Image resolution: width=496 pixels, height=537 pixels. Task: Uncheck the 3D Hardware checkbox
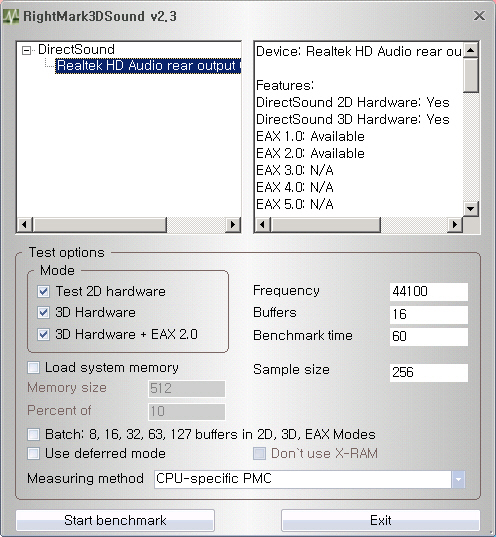click(x=44, y=312)
